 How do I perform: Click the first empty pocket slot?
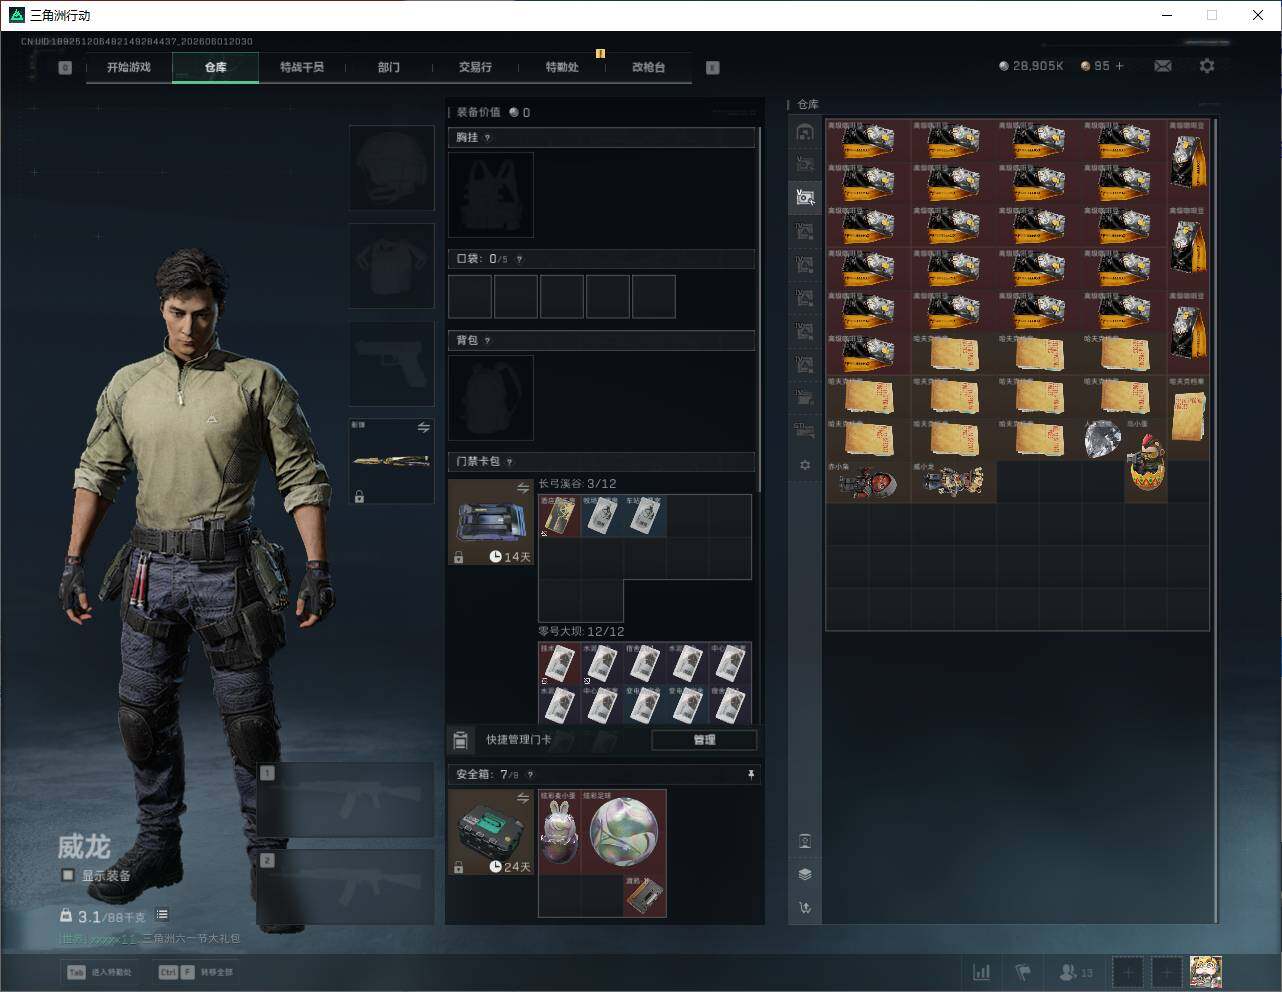(x=470, y=297)
